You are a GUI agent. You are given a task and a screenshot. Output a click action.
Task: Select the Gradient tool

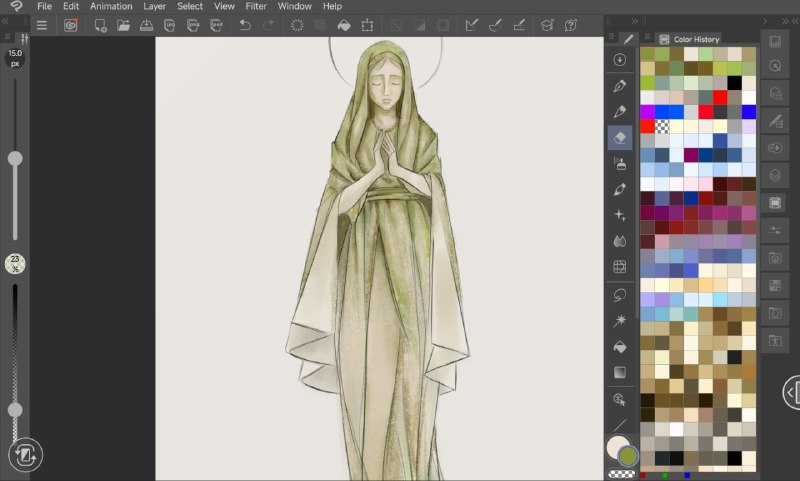pos(620,372)
